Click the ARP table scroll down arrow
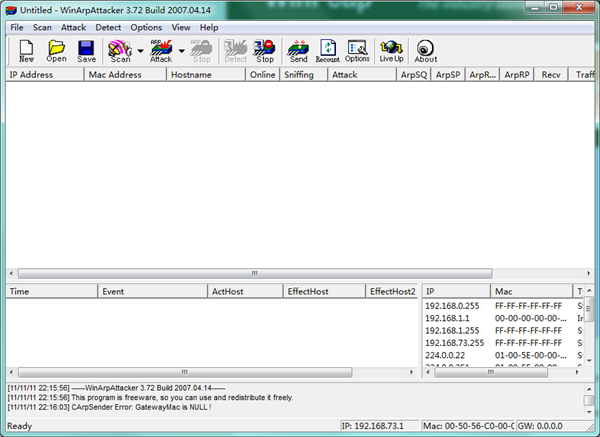The image size is (600, 437). click(589, 360)
